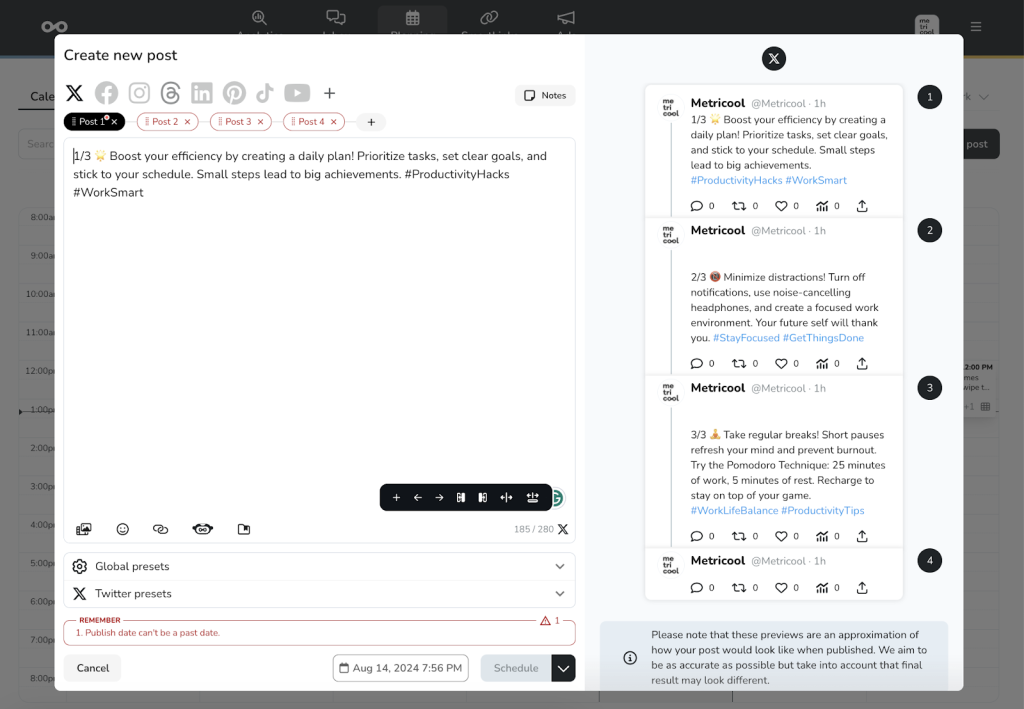Viewport: 1024px width, 709px height.
Task: Click share icon on fourth preview tweet
Action: [862, 588]
